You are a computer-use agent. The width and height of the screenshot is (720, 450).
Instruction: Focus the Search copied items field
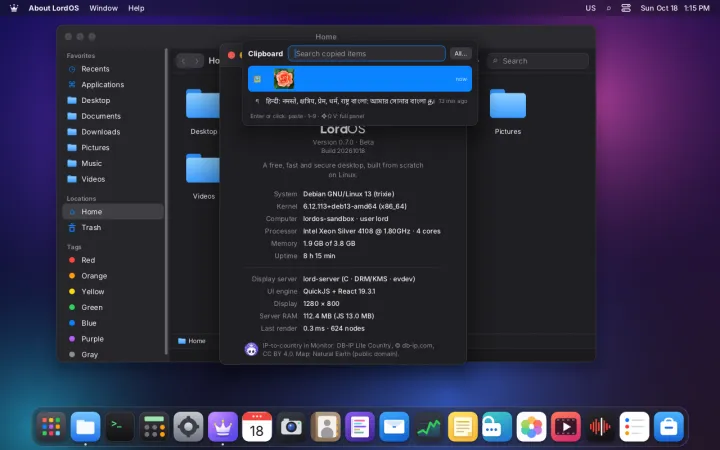tap(366, 53)
